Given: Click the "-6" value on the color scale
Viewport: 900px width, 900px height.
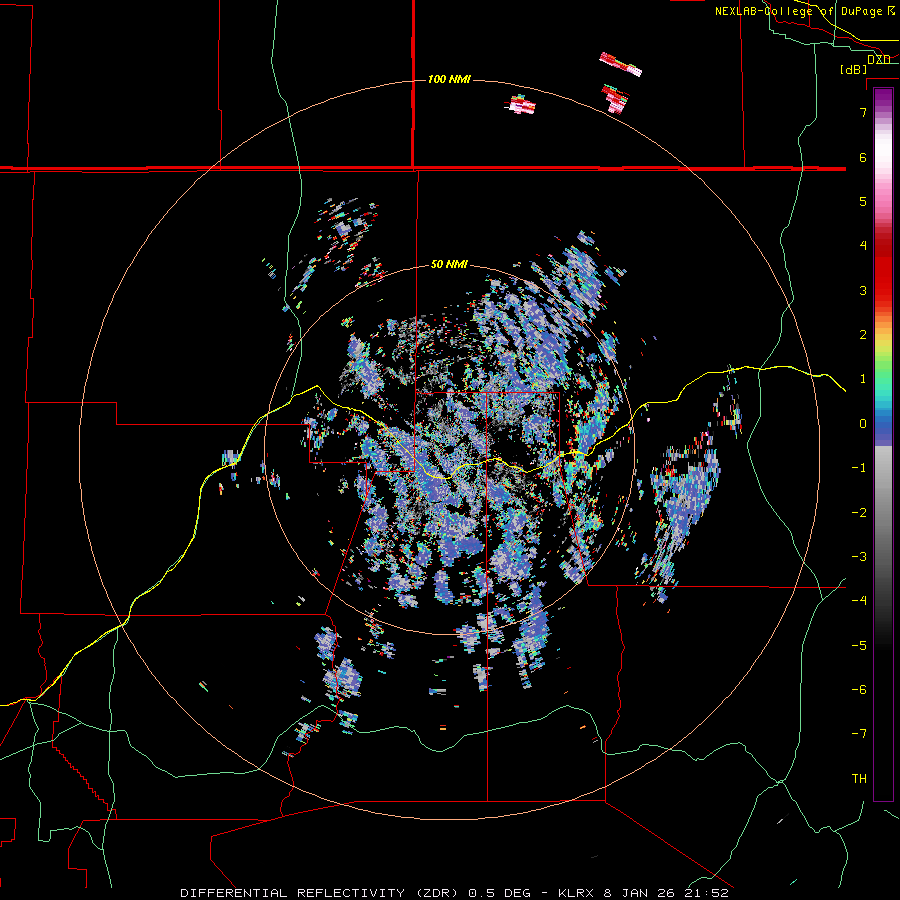Looking at the screenshot, I should click(x=859, y=690).
